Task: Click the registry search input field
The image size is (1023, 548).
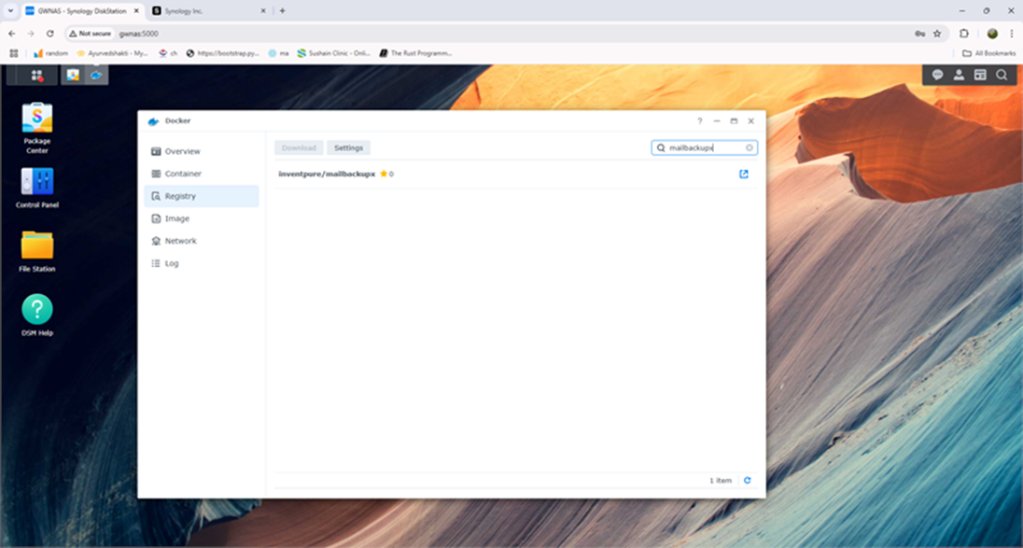Action: click(704, 148)
